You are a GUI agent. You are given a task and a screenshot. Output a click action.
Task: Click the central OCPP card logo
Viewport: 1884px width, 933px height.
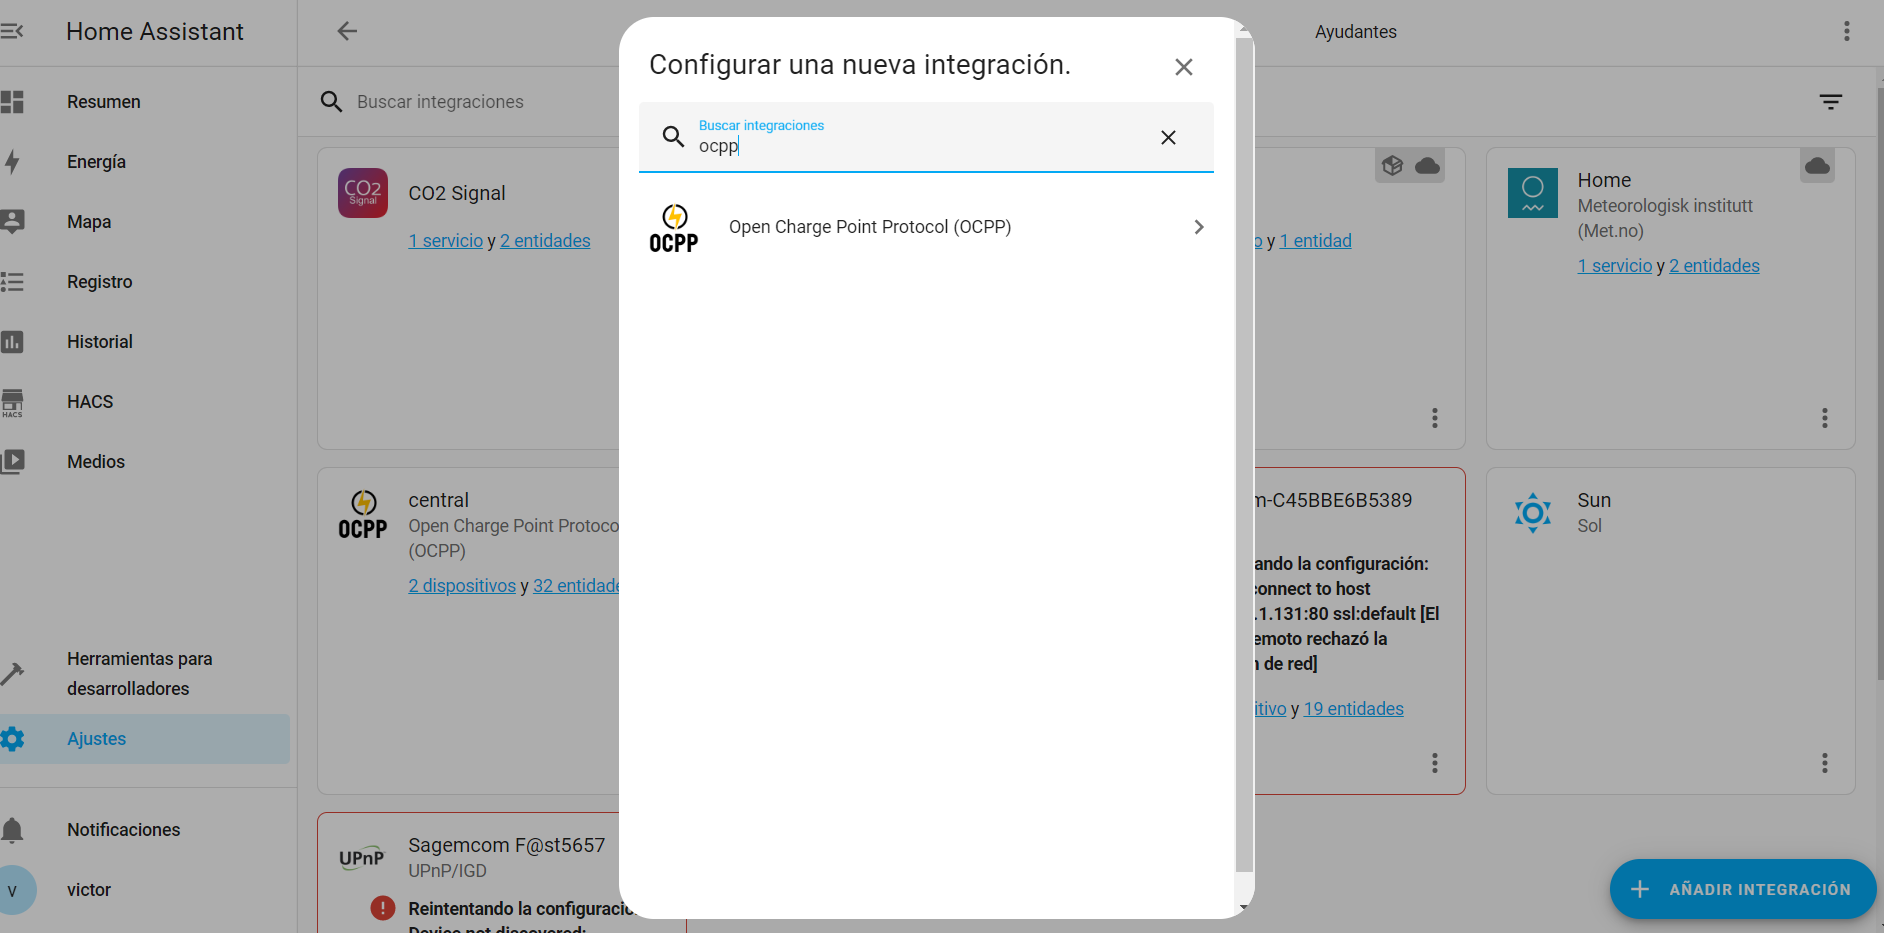tap(363, 515)
